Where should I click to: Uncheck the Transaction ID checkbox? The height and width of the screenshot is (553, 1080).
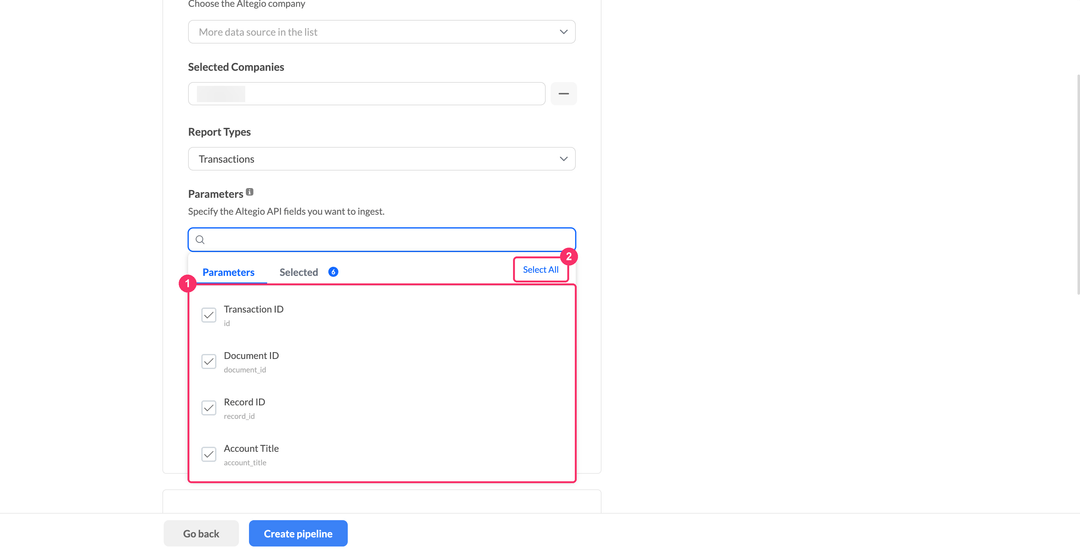click(209, 315)
